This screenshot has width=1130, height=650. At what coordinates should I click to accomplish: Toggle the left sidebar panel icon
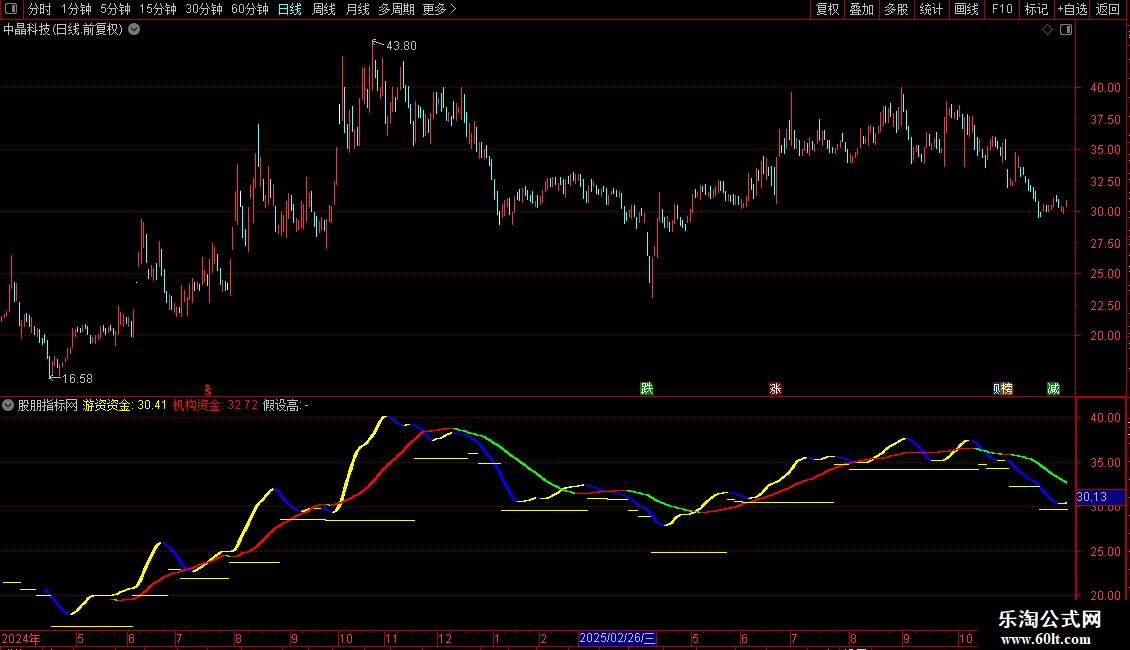click(x=11, y=10)
